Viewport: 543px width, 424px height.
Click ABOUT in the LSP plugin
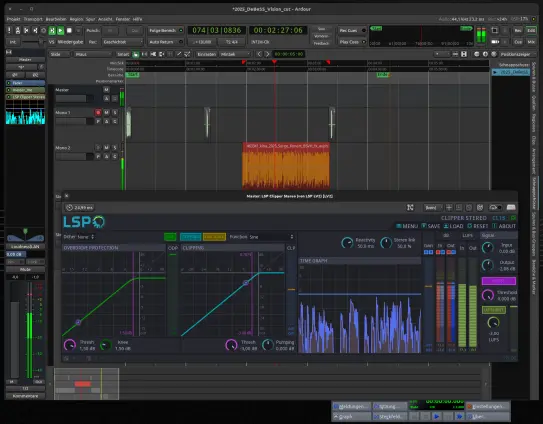(504, 226)
